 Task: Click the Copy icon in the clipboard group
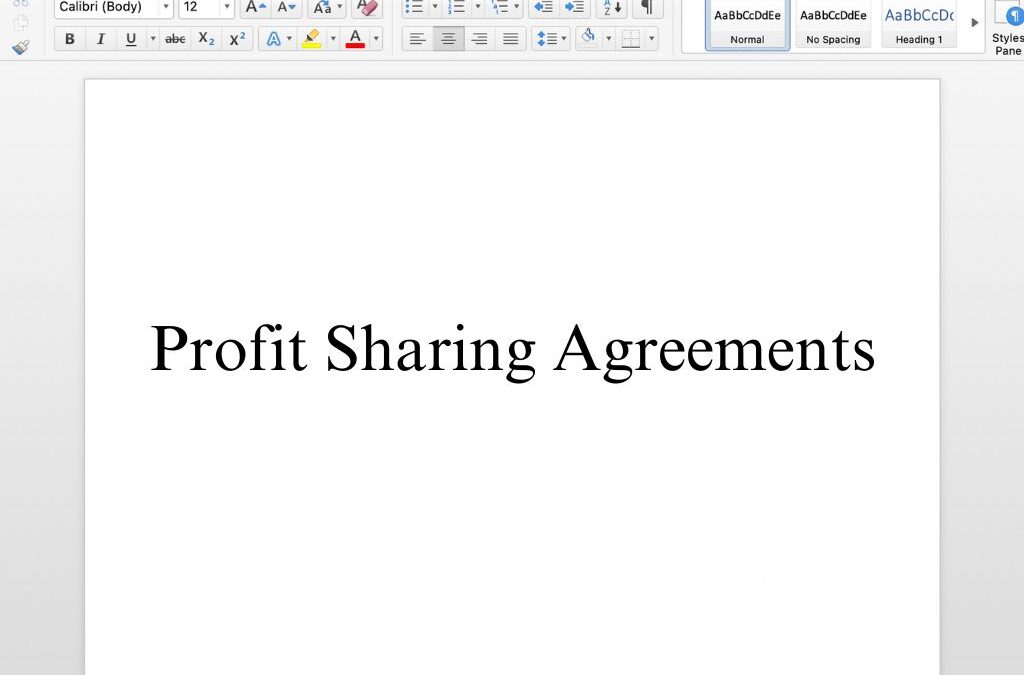tap(21, 23)
